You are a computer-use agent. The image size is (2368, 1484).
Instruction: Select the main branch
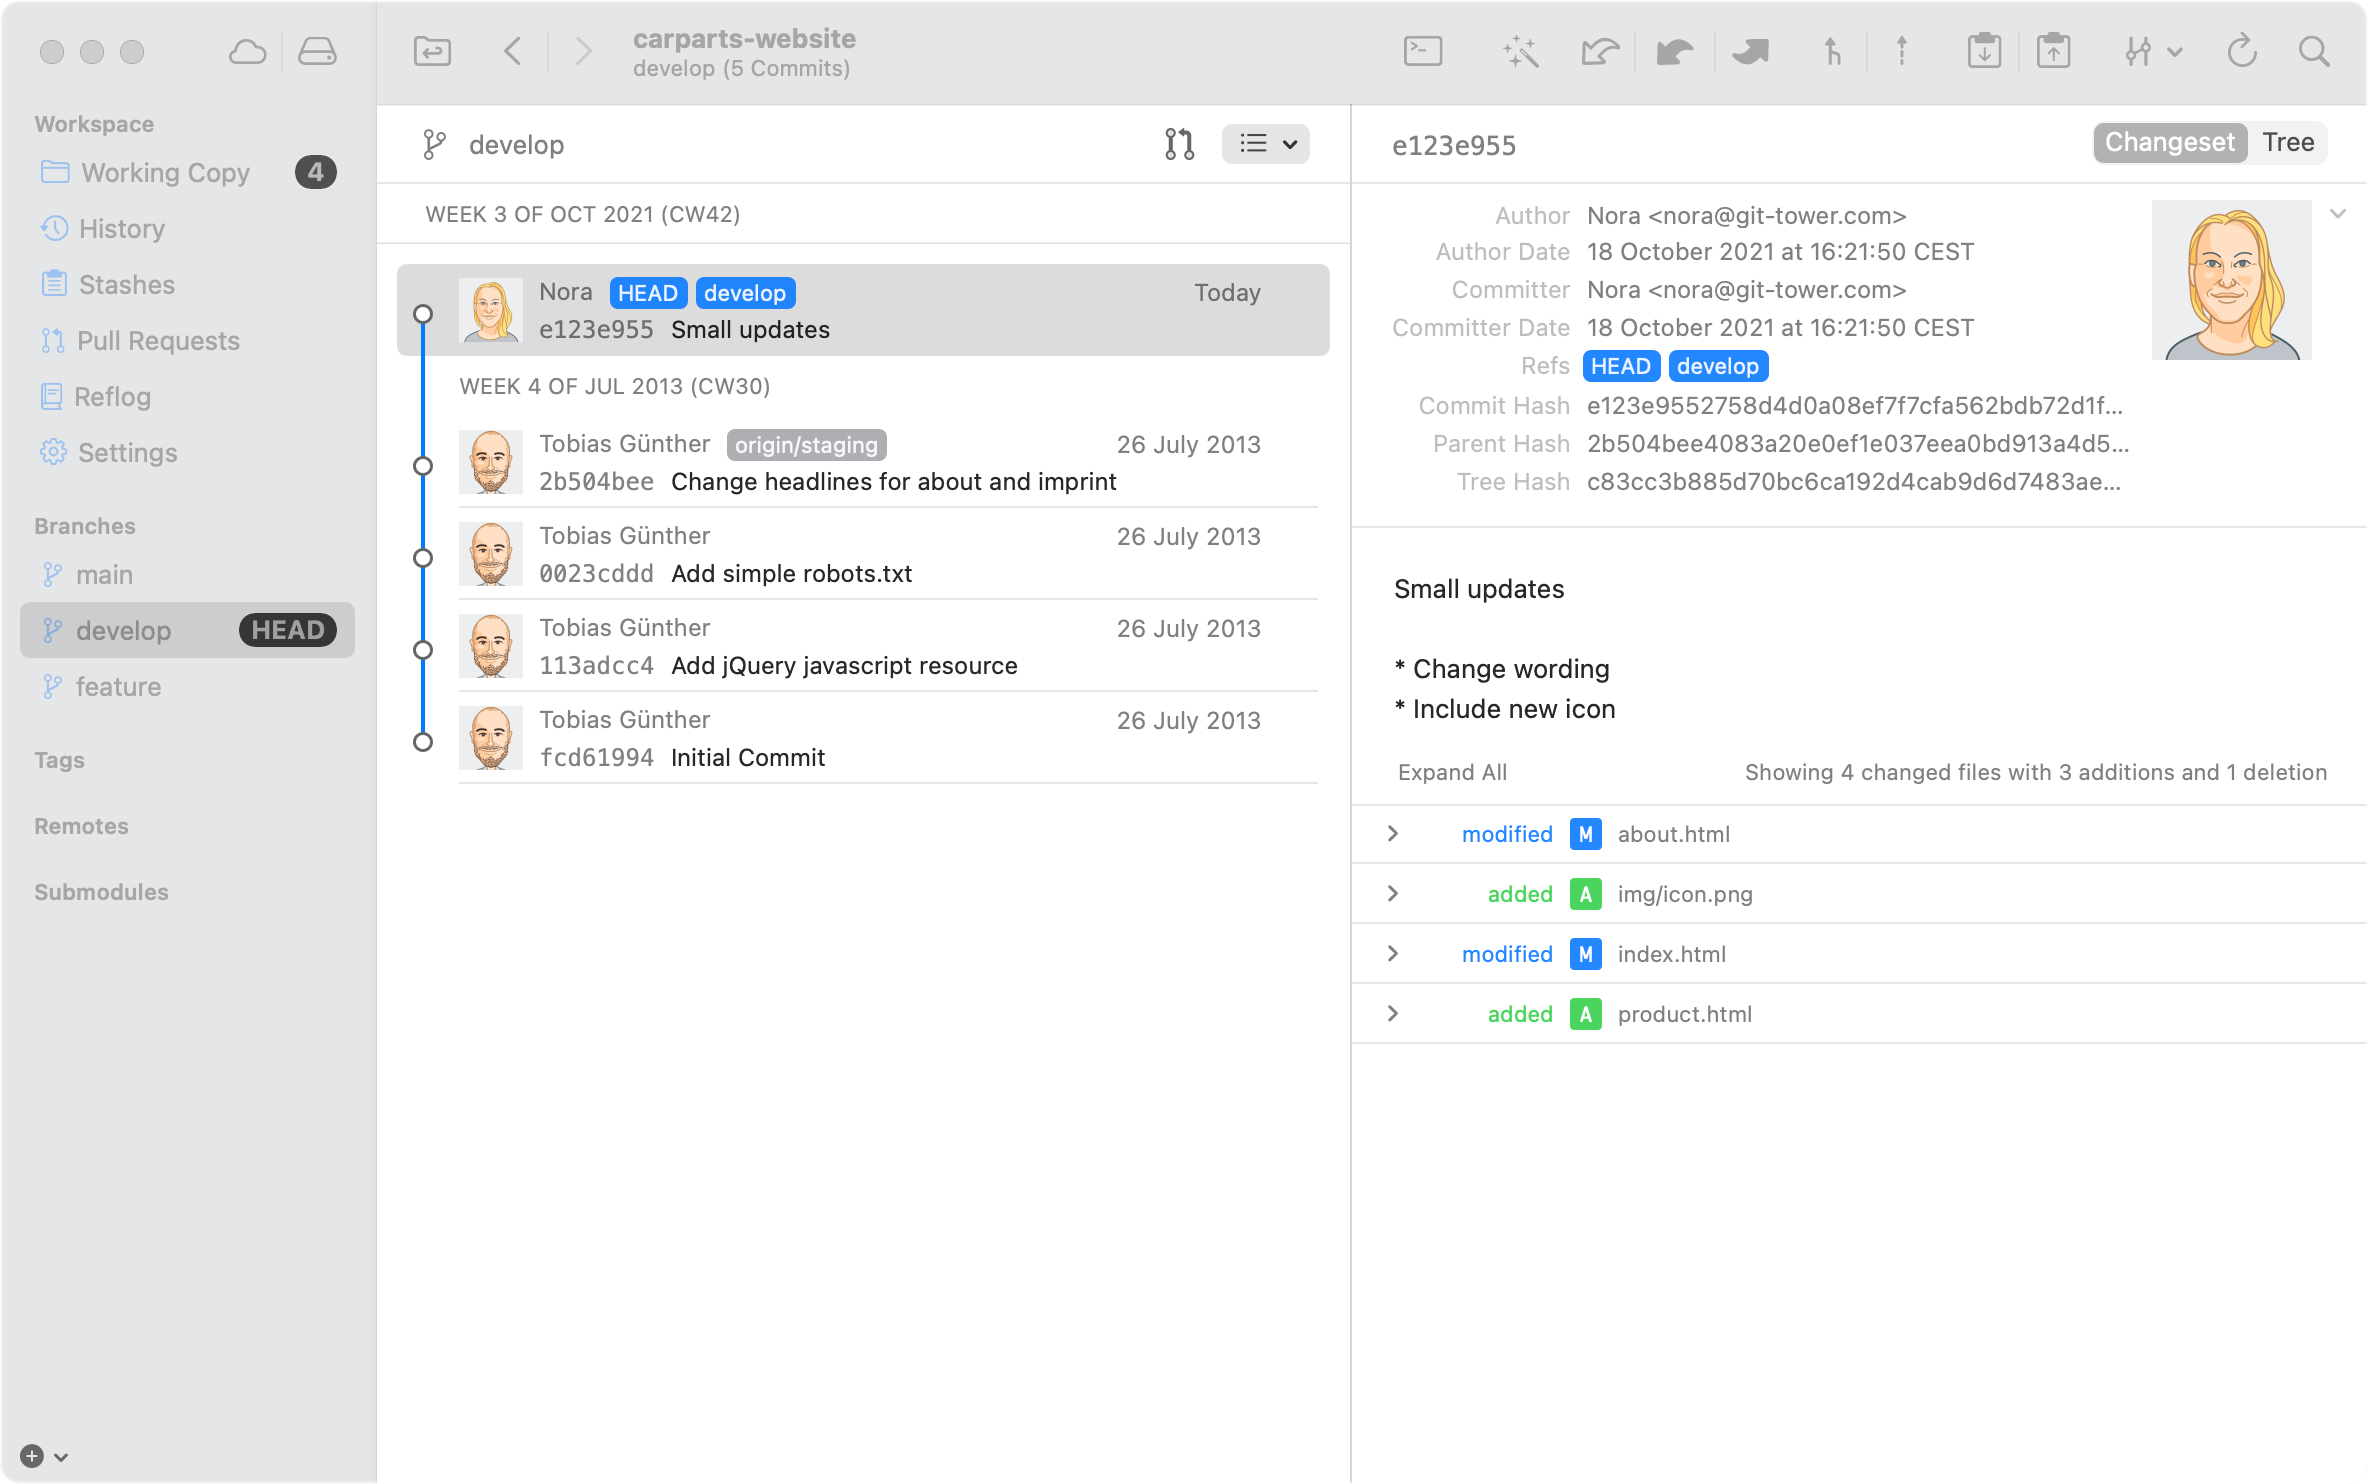[104, 575]
